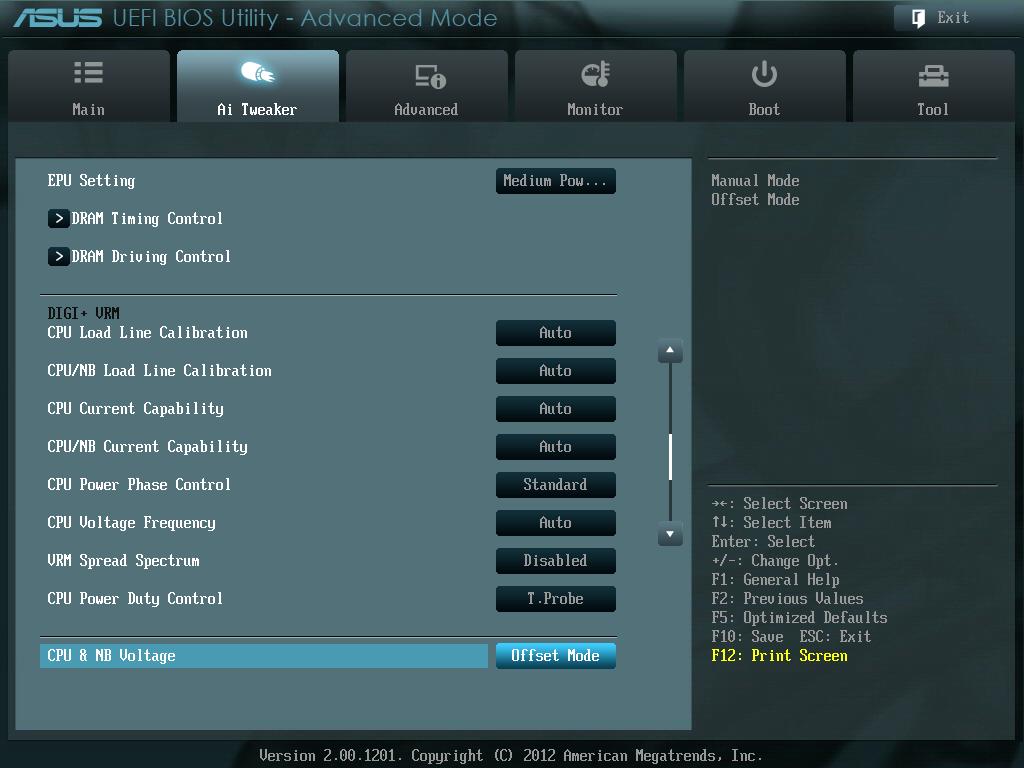Change CPU Load Line Calibration value

[x=556, y=333]
